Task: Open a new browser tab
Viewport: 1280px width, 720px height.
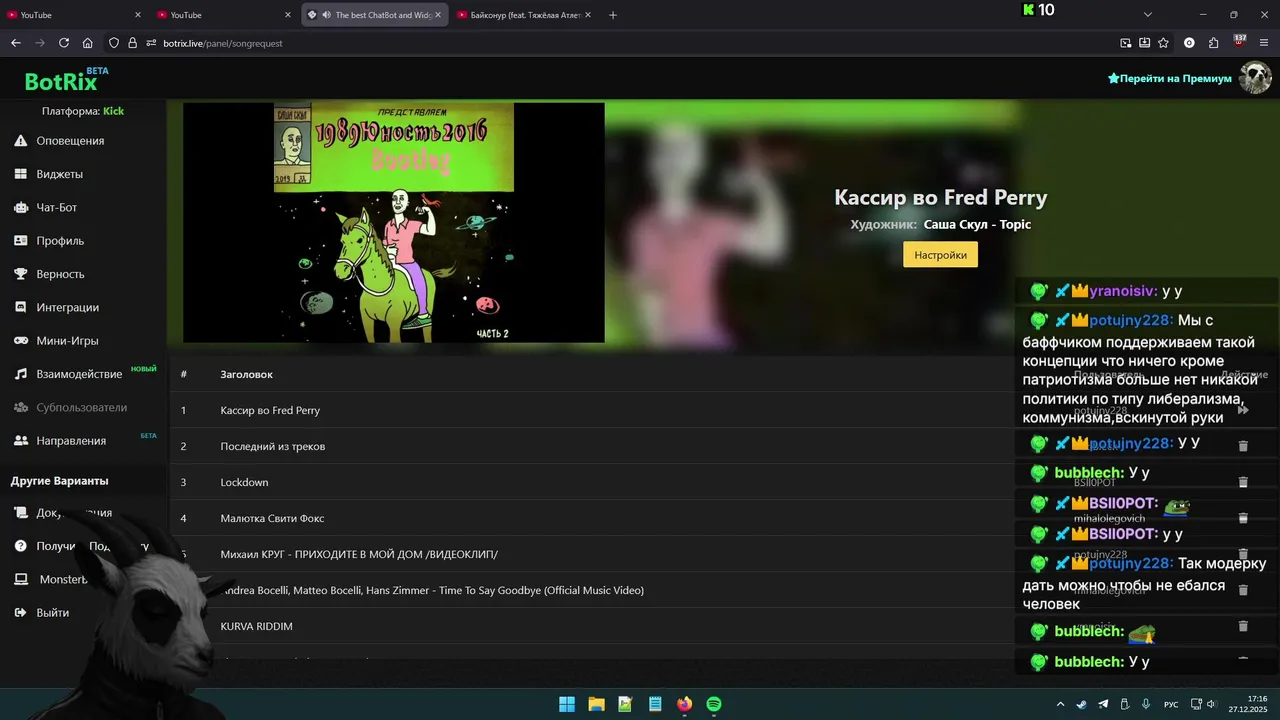Action: click(x=613, y=15)
